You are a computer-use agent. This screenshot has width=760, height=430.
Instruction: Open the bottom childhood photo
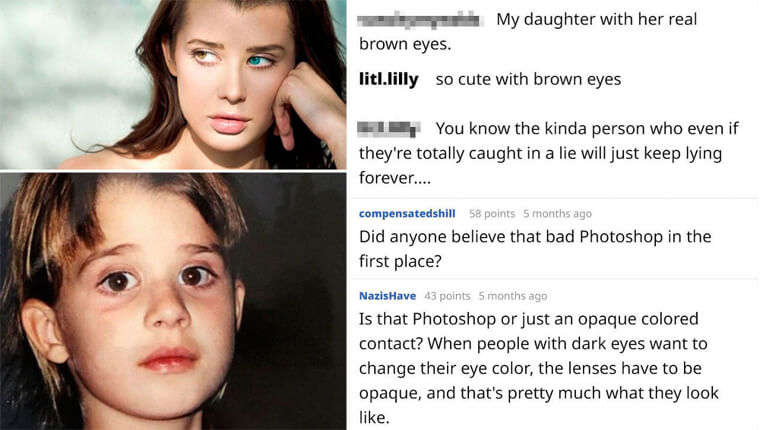[173, 301]
